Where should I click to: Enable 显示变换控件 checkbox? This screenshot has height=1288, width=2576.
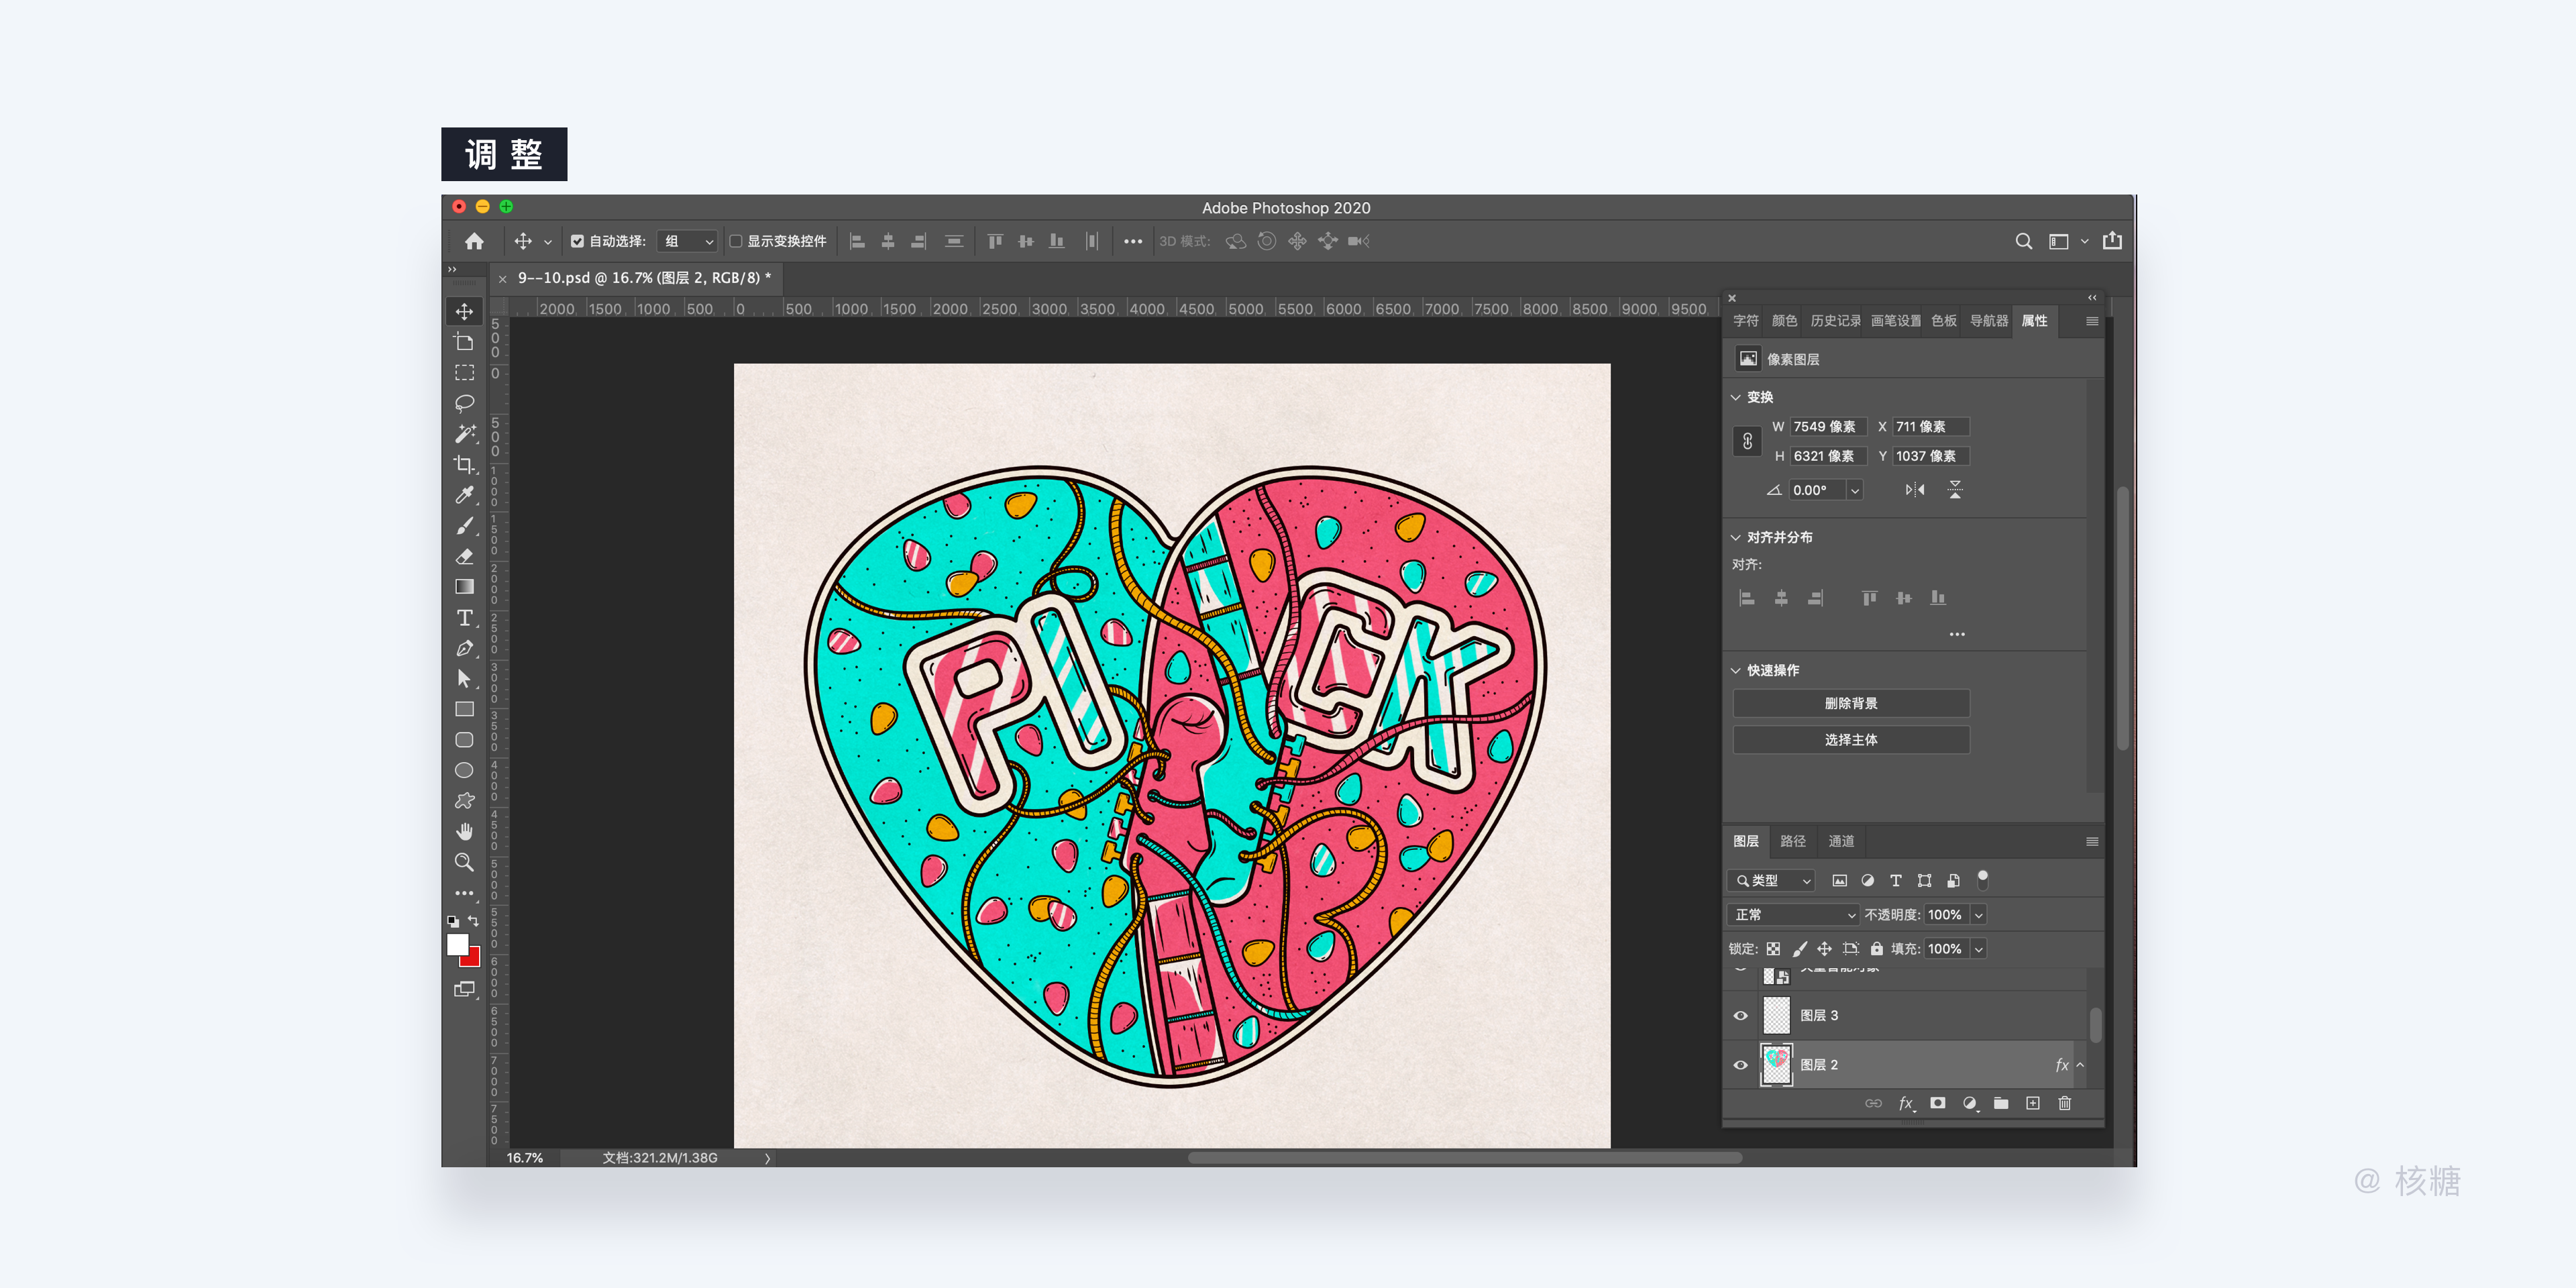coord(736,241)
